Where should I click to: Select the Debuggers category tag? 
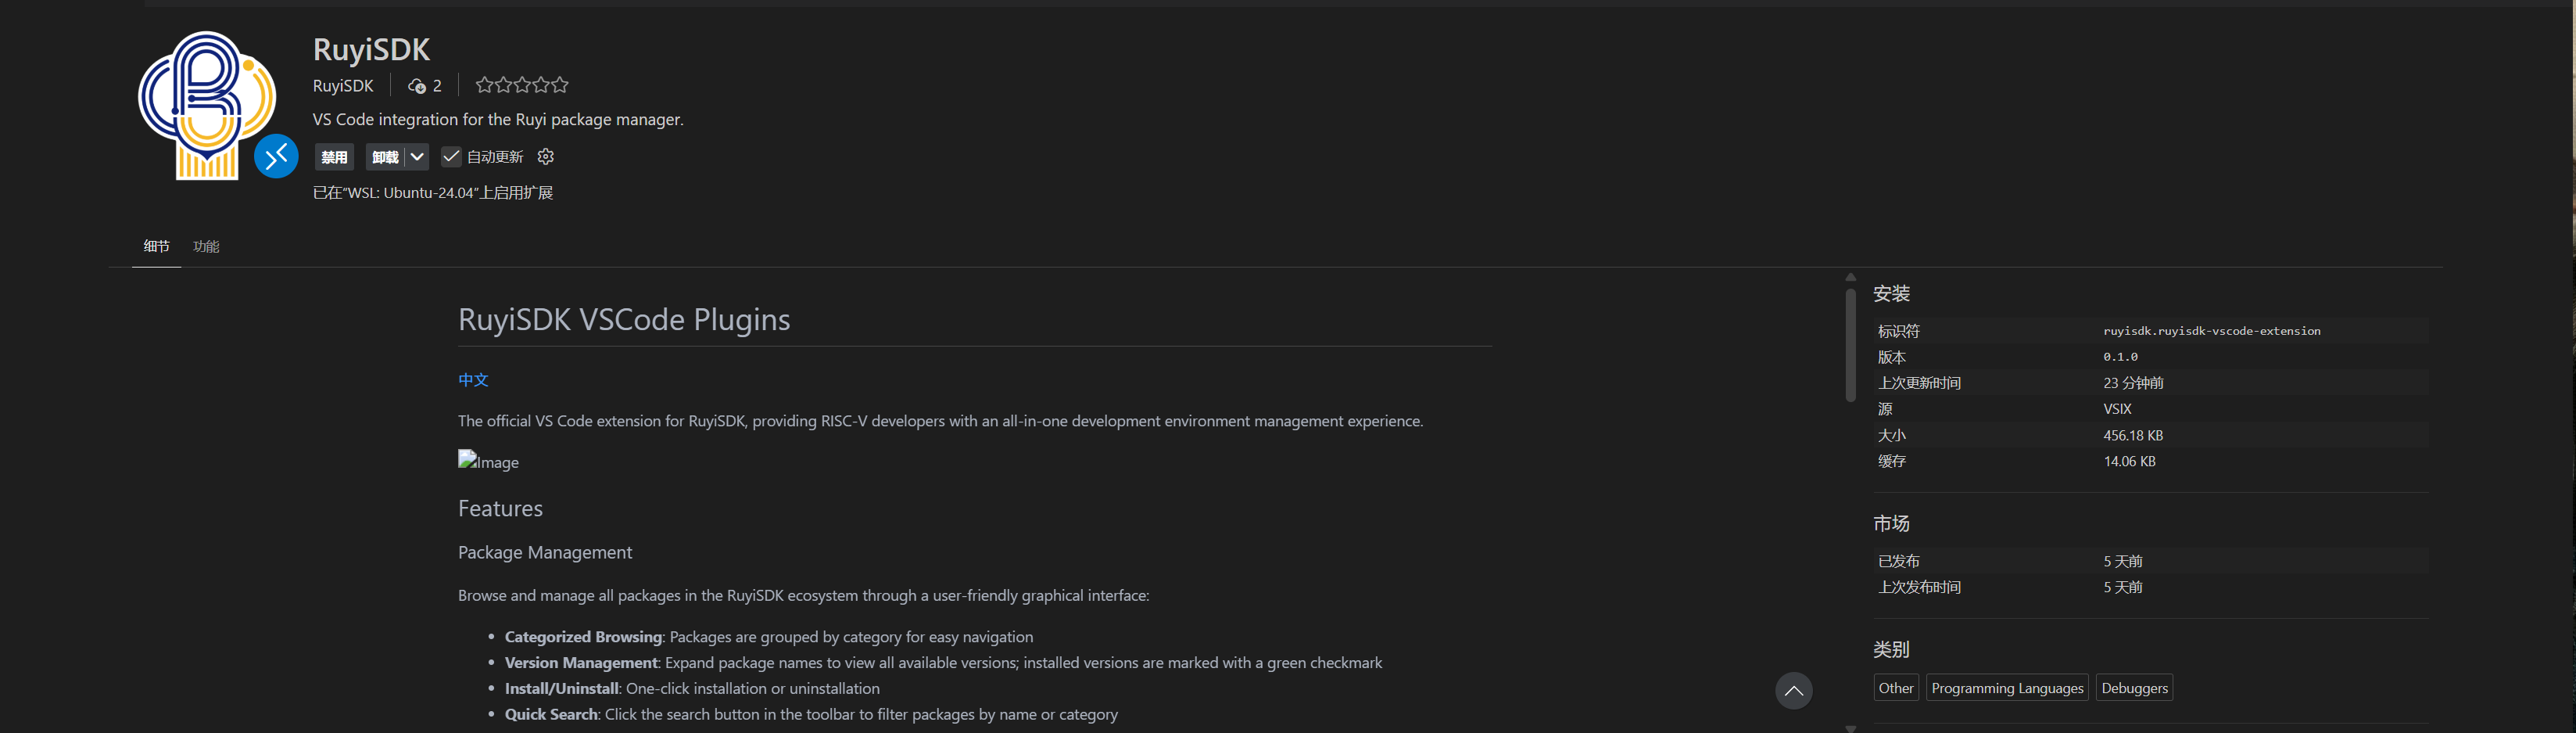coord(2134,688)
